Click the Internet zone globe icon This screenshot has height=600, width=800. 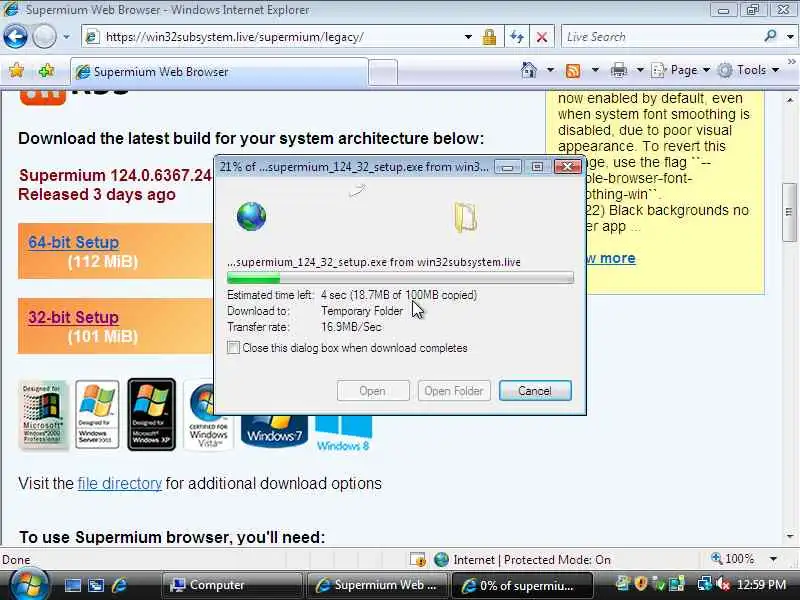point(441,560)
